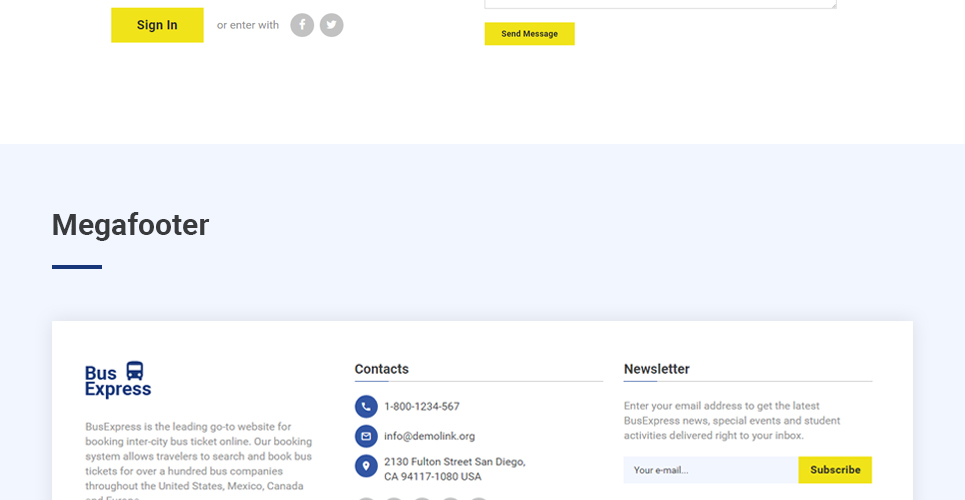Click the BusExpress description paragraph

point(199,459)
